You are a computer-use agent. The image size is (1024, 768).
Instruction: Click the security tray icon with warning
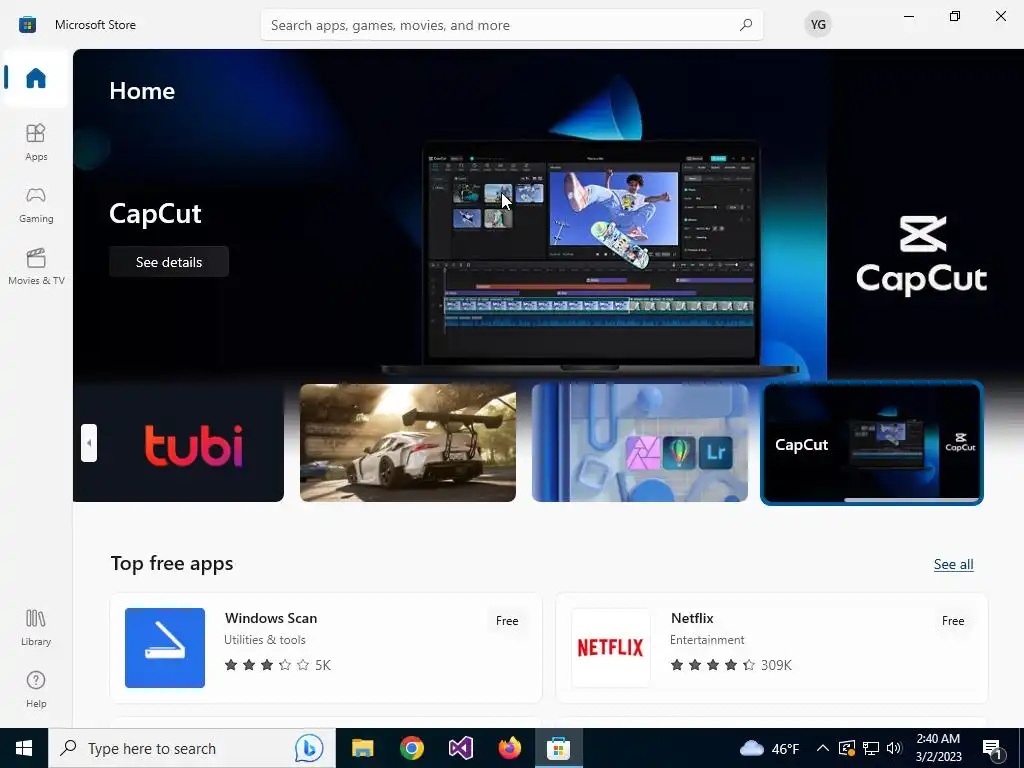point(847,748)
